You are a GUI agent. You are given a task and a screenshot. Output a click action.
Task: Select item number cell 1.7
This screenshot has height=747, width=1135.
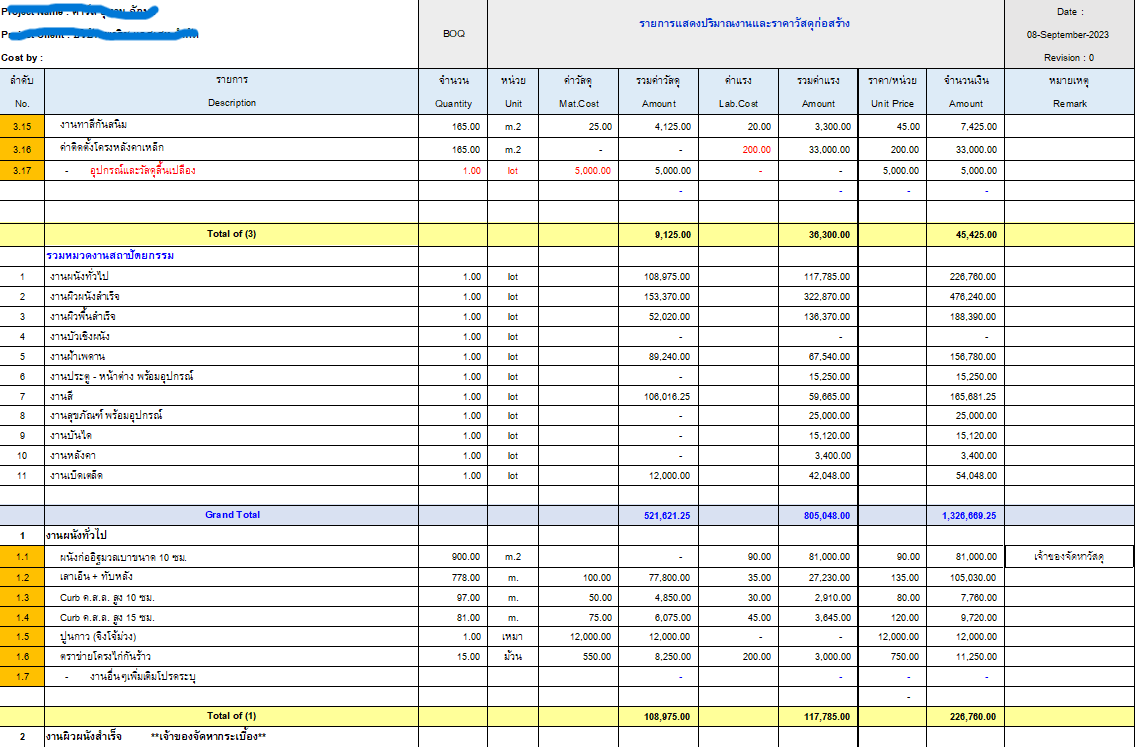click(22, 678)
